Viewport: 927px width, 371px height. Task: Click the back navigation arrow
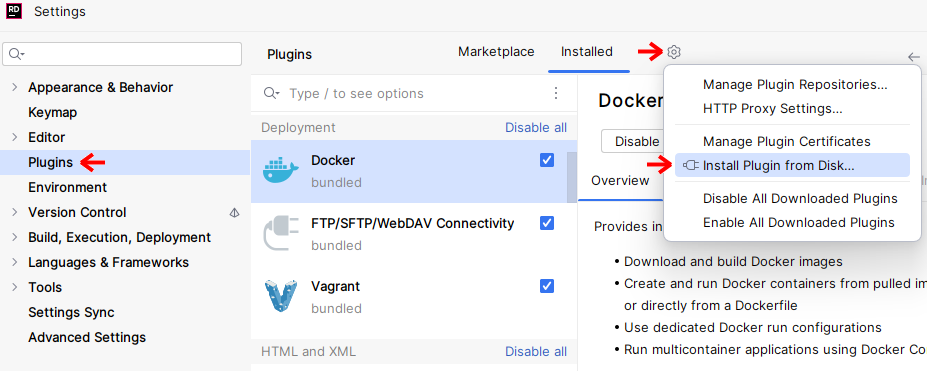914,57
